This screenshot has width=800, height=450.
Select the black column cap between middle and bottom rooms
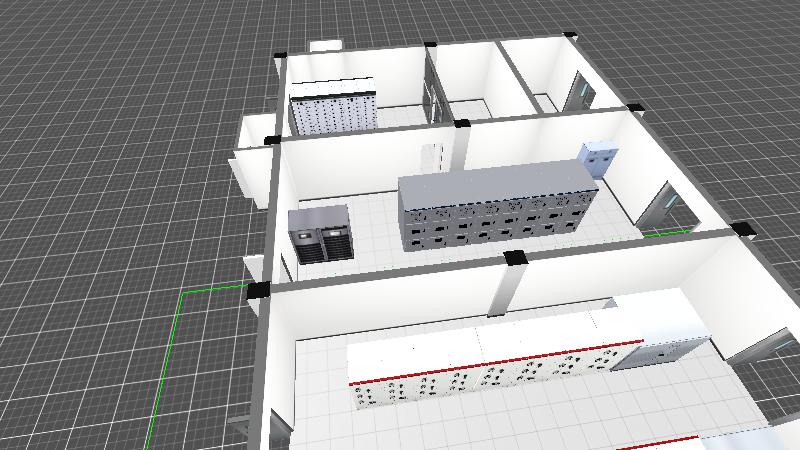(515, 259)
